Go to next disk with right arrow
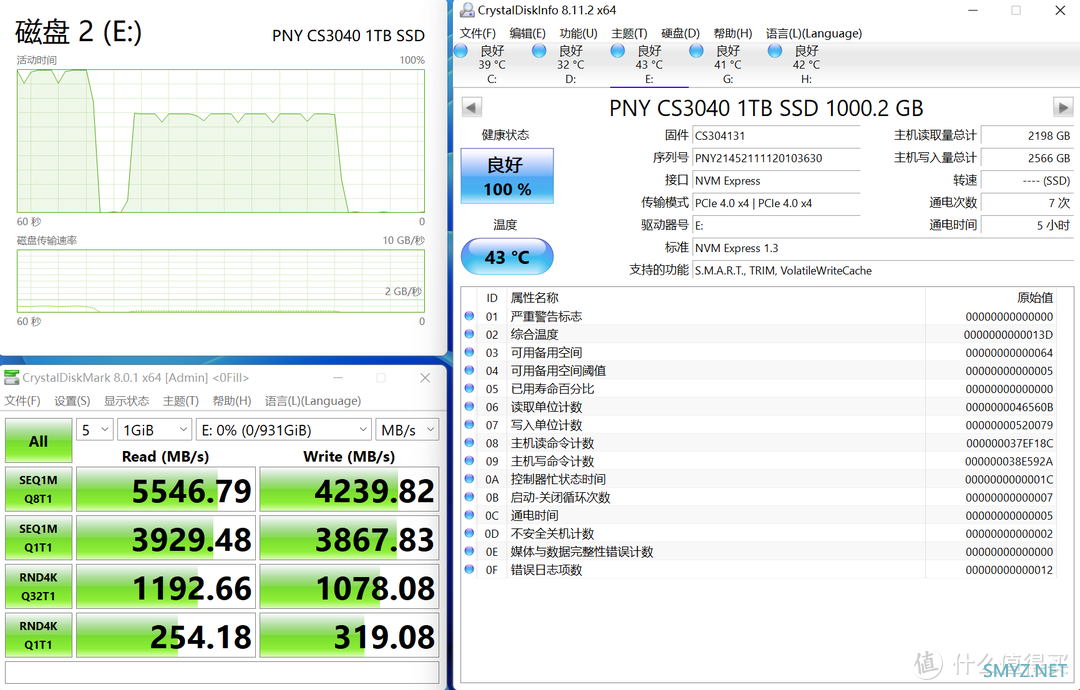Viewport: 1080px width, 690px height. (x=1063, y=108)
